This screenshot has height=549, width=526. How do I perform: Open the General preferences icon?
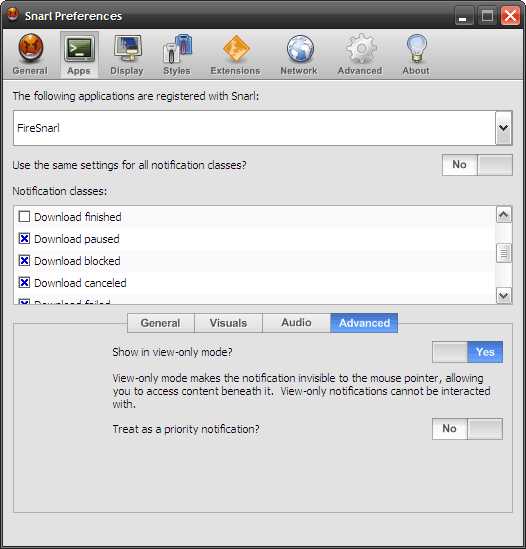point(30,55)
